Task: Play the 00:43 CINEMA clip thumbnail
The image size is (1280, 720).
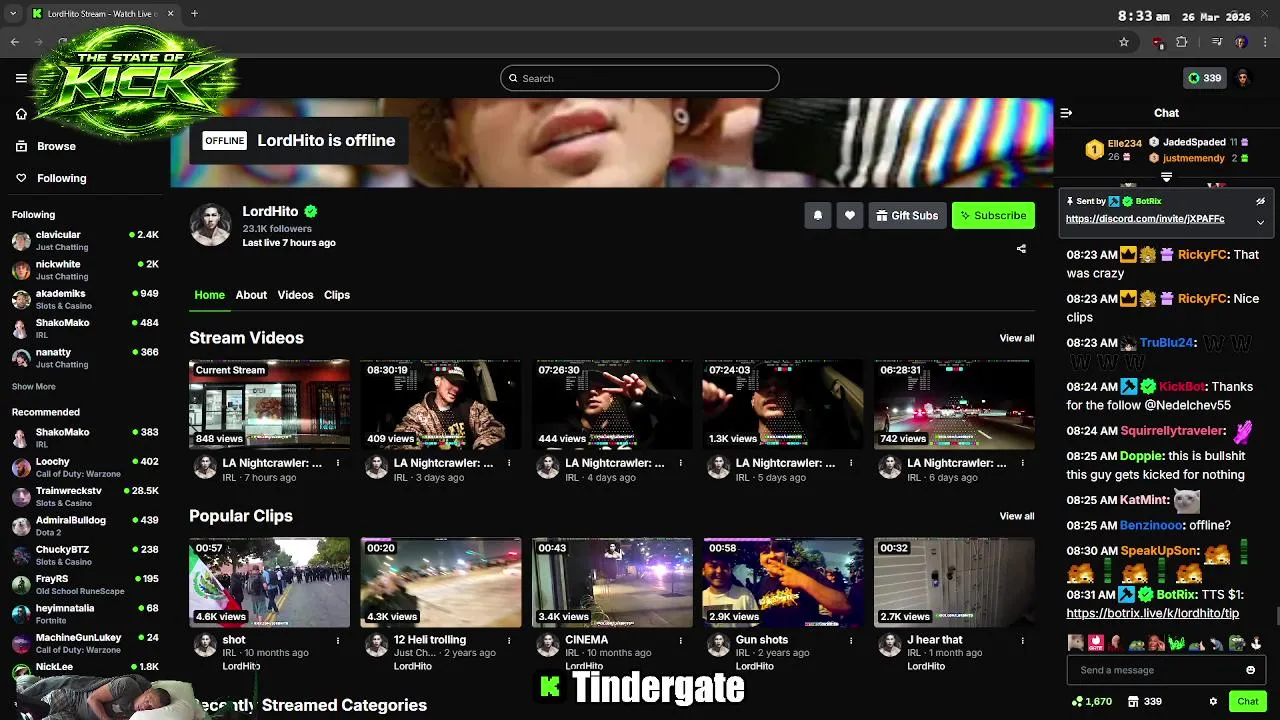Action: (x=612, y=582)
